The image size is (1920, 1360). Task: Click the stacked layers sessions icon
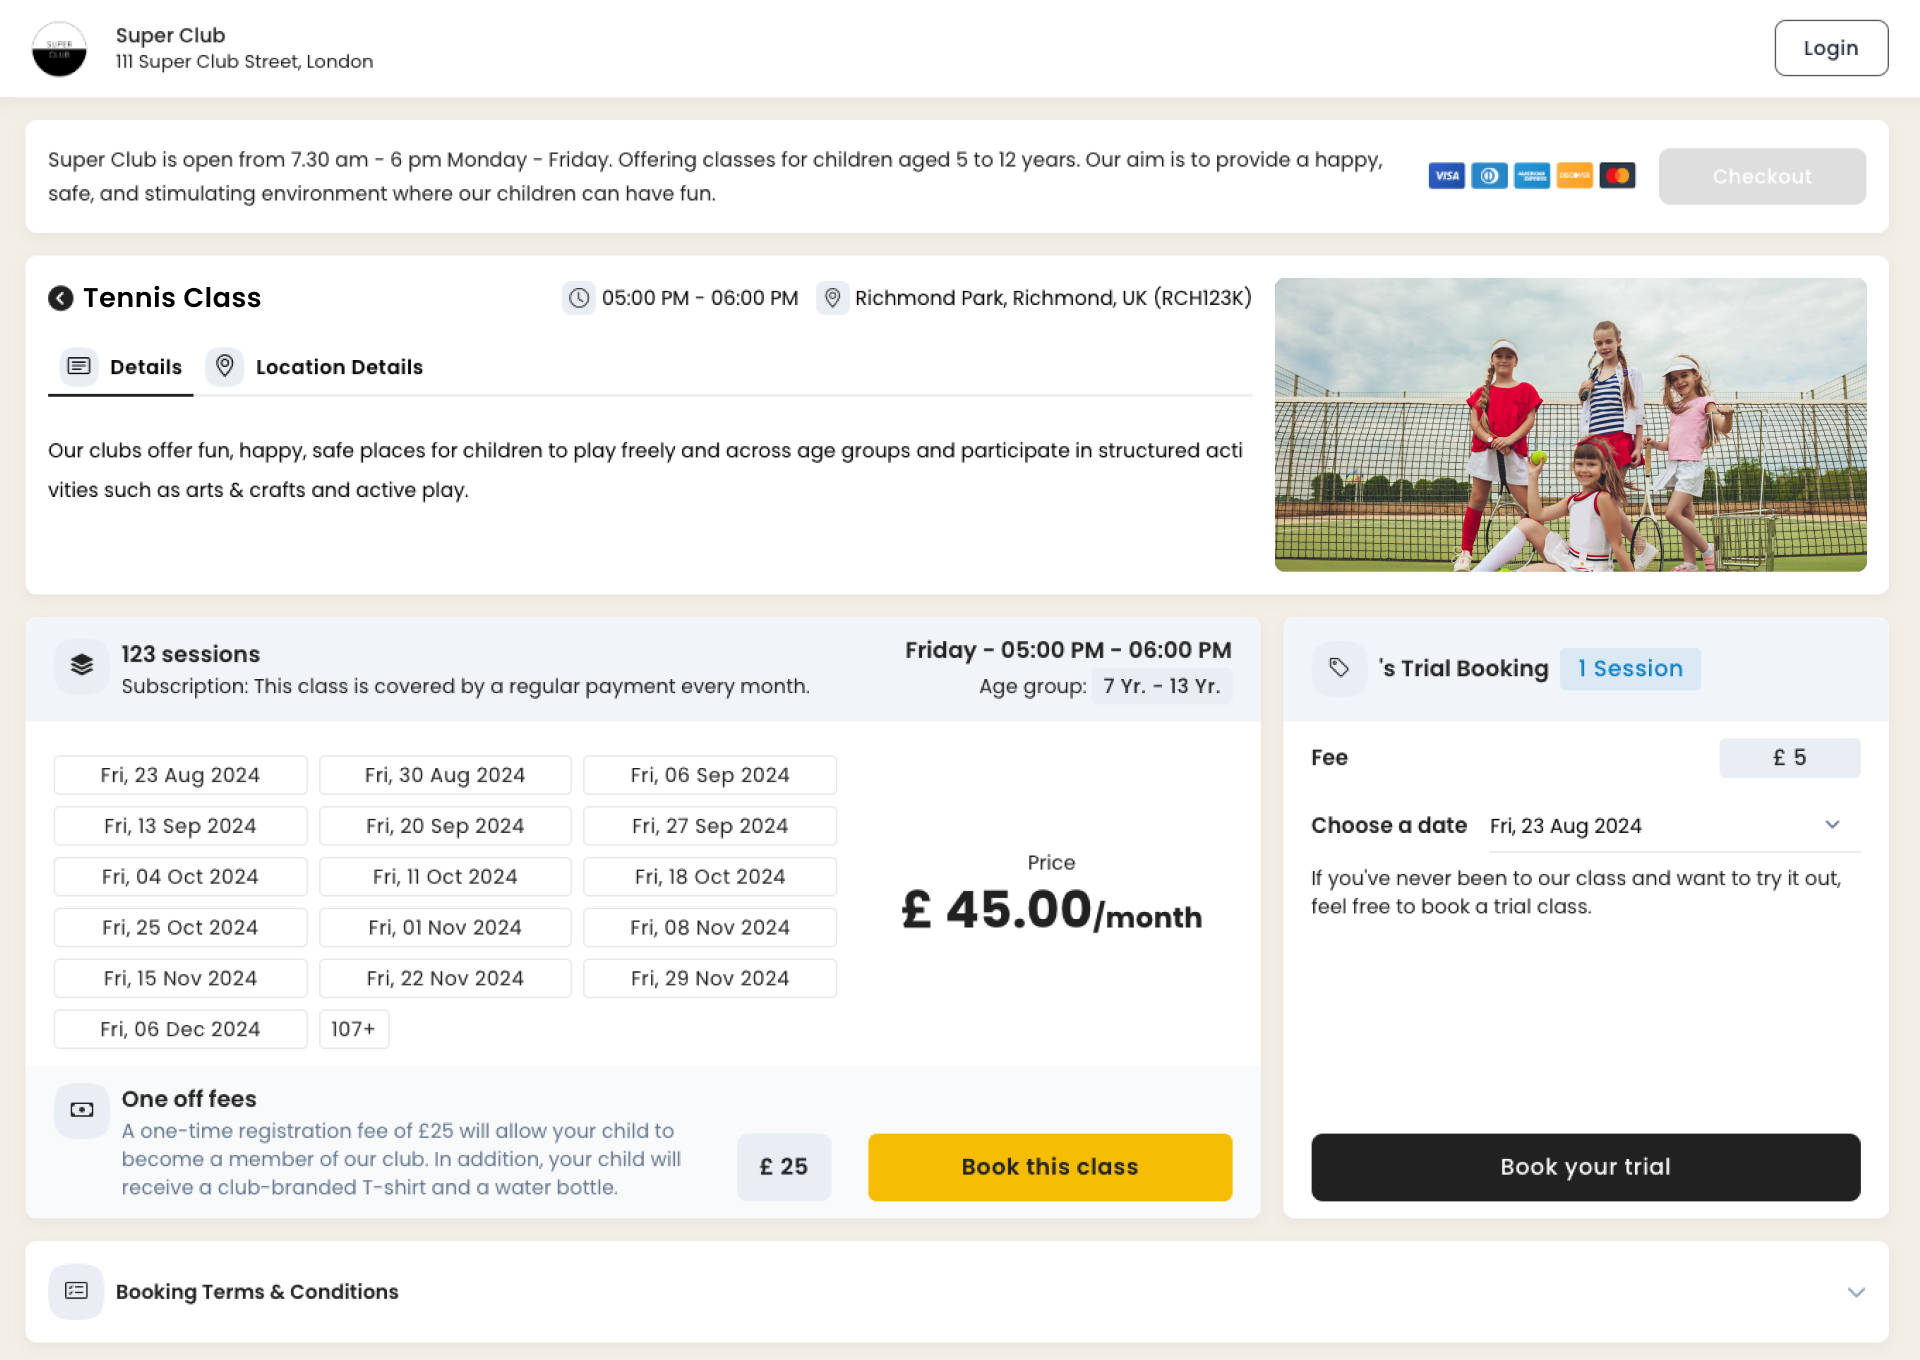click(x=82, y=665)
